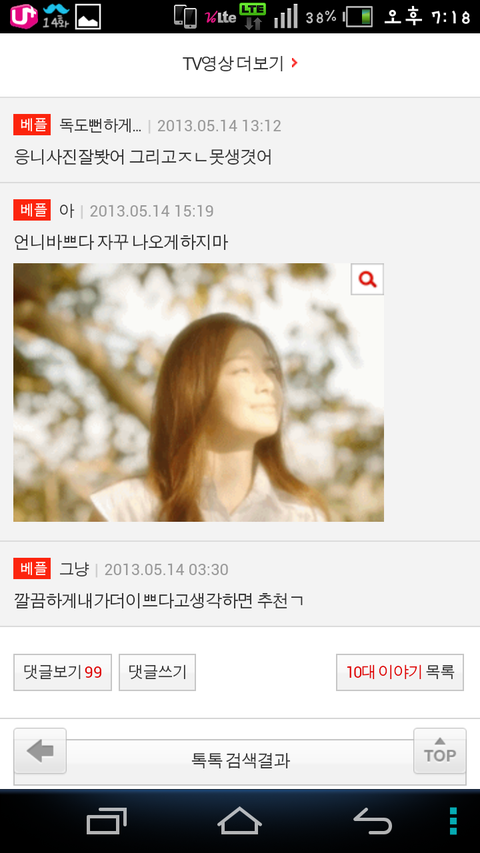480x853 pixels.
Task: Tap the magnifier icon on the photo
Action: [x=367, y=280]
